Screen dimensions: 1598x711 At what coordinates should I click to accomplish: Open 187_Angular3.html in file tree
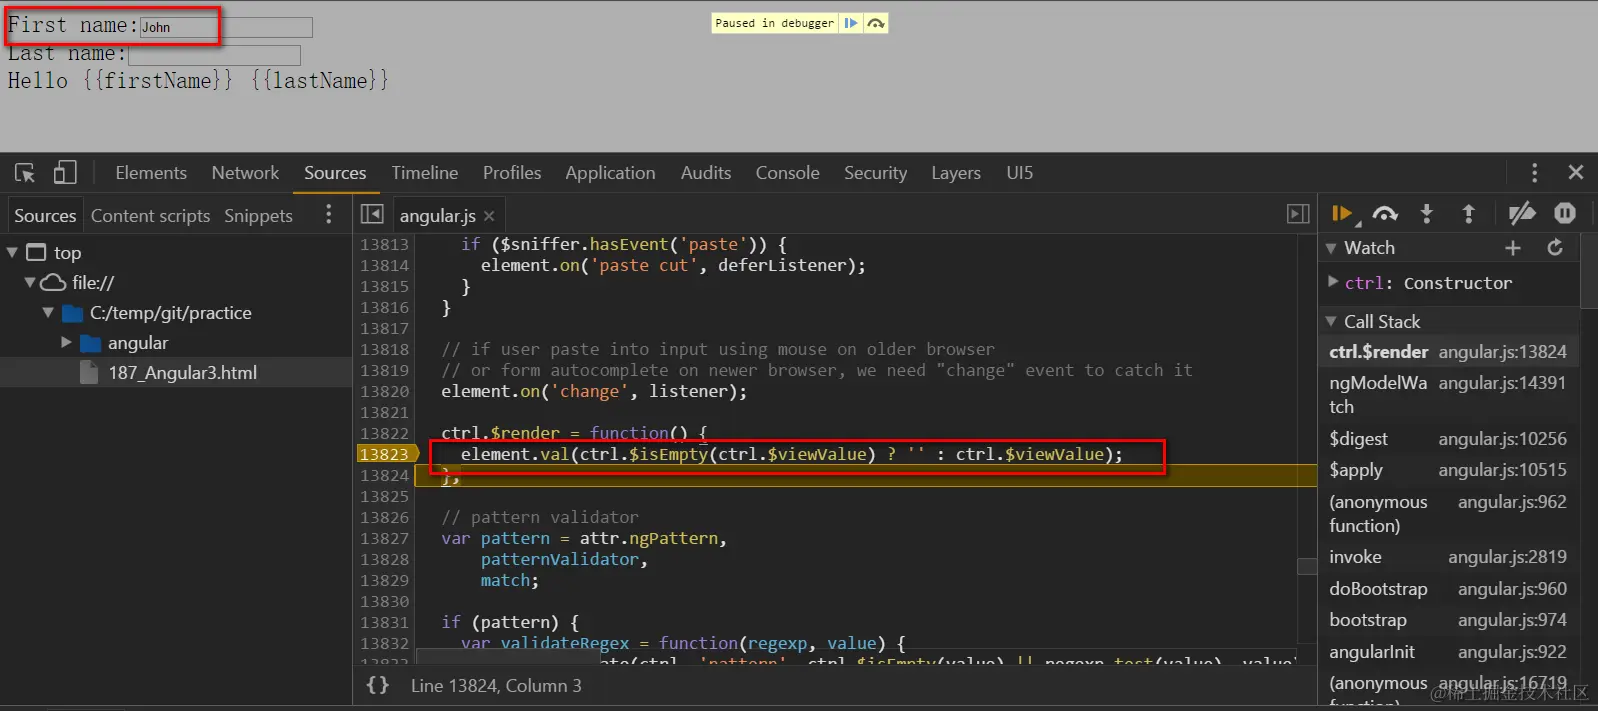coord(182,373)
